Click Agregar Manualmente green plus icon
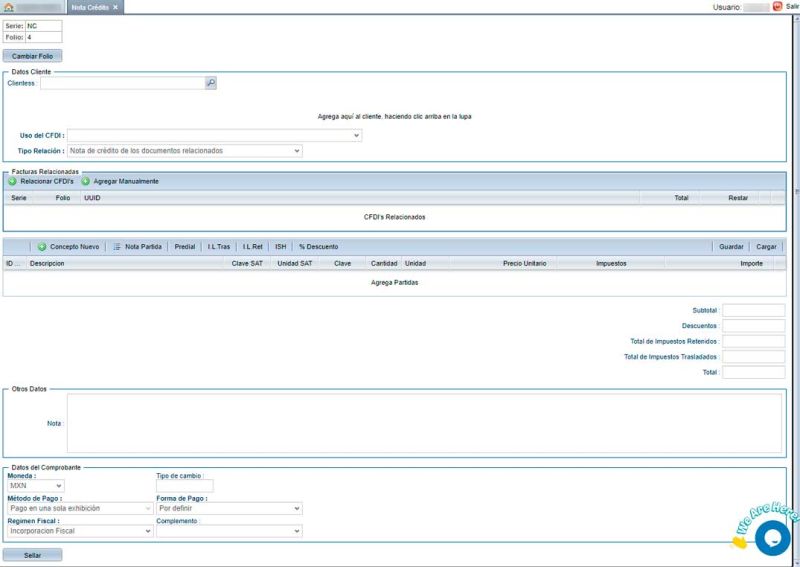The width and height of the screenshot is (800, 567). click(86, 182)
